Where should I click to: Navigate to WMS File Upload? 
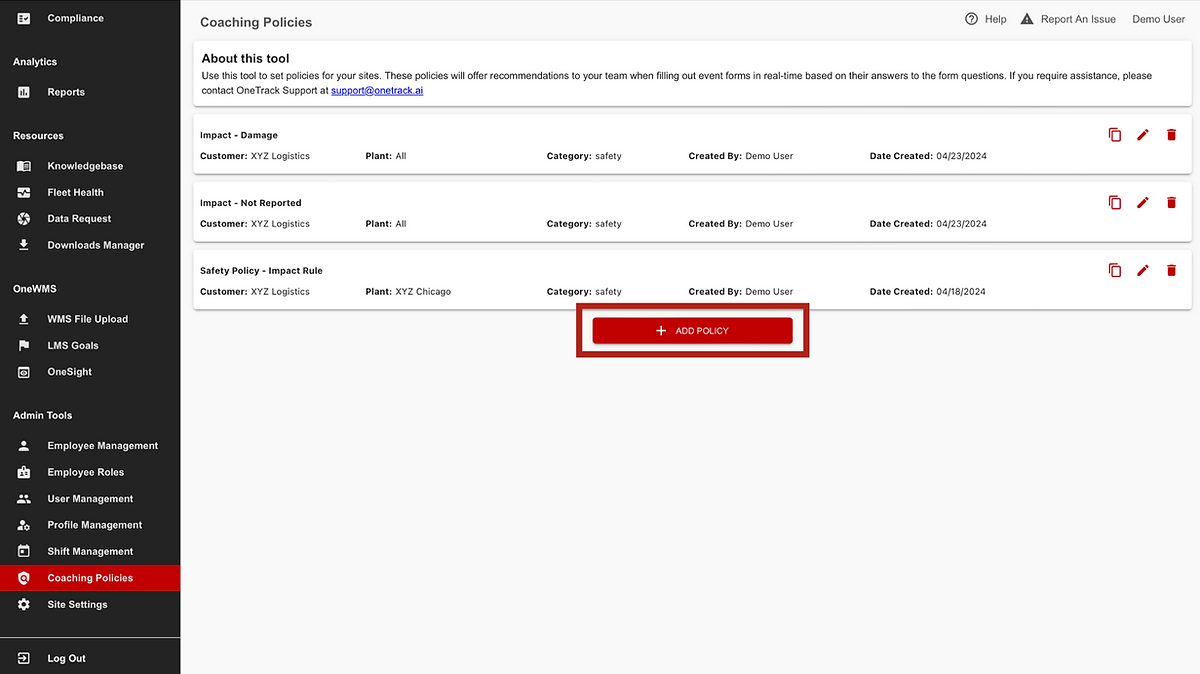(87, 319)
